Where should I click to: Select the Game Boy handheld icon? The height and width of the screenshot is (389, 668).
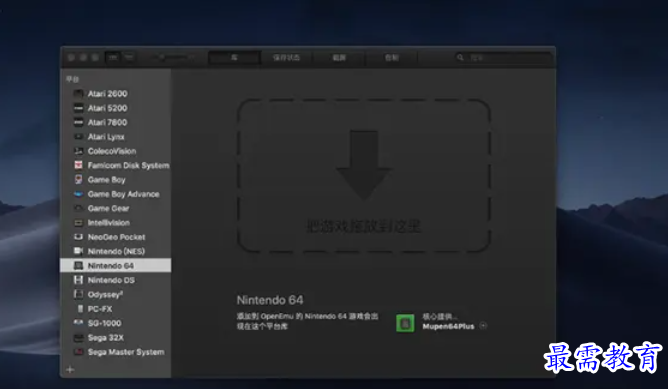[x=78, y=180]
